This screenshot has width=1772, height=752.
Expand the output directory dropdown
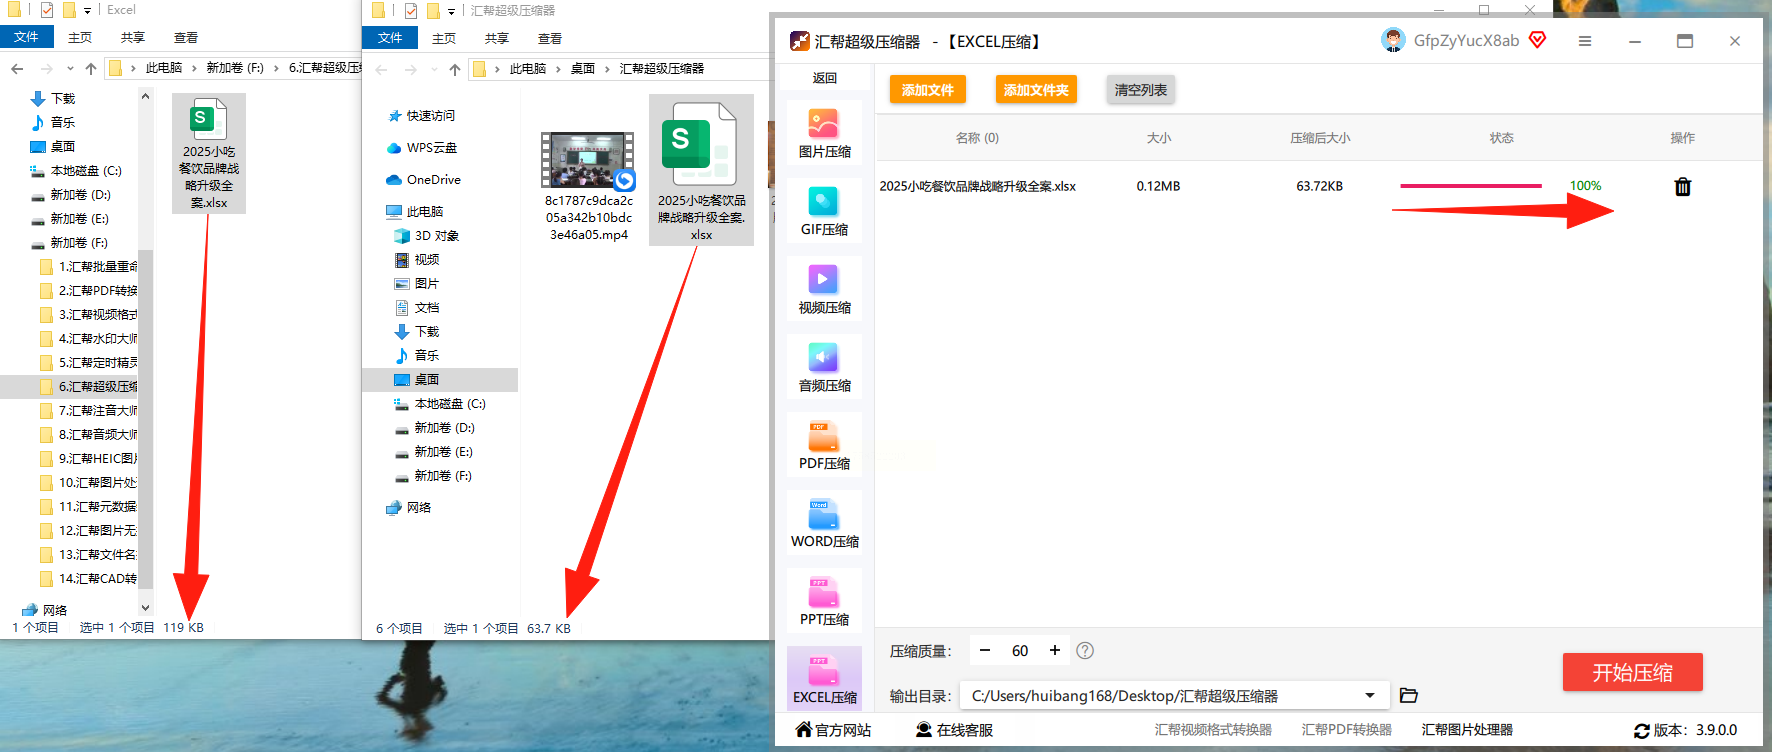click(1370, 695)
